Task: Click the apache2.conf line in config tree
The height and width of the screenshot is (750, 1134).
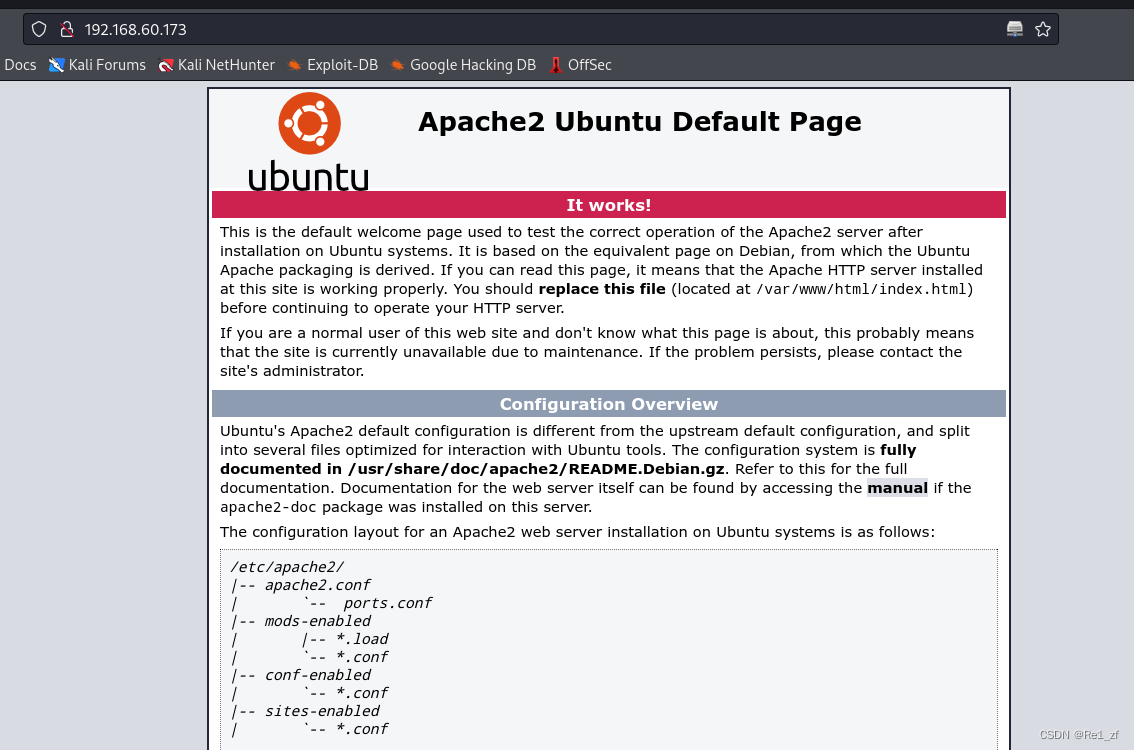Action: 317,585
